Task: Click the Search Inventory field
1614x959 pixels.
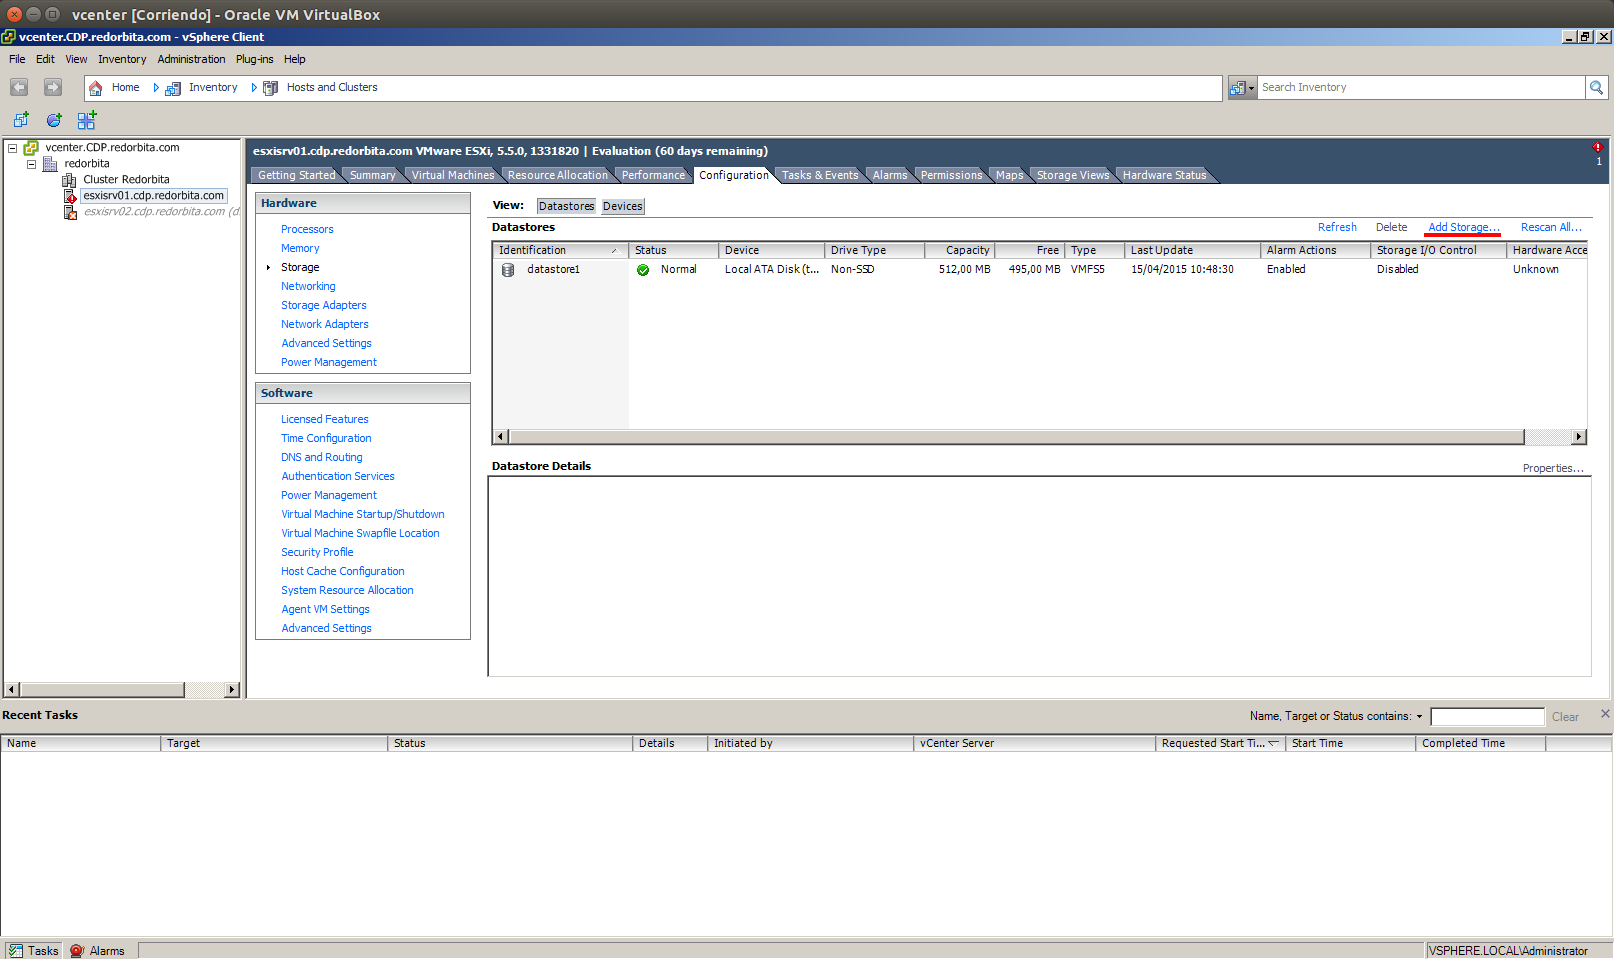Action: [1420, 88]
